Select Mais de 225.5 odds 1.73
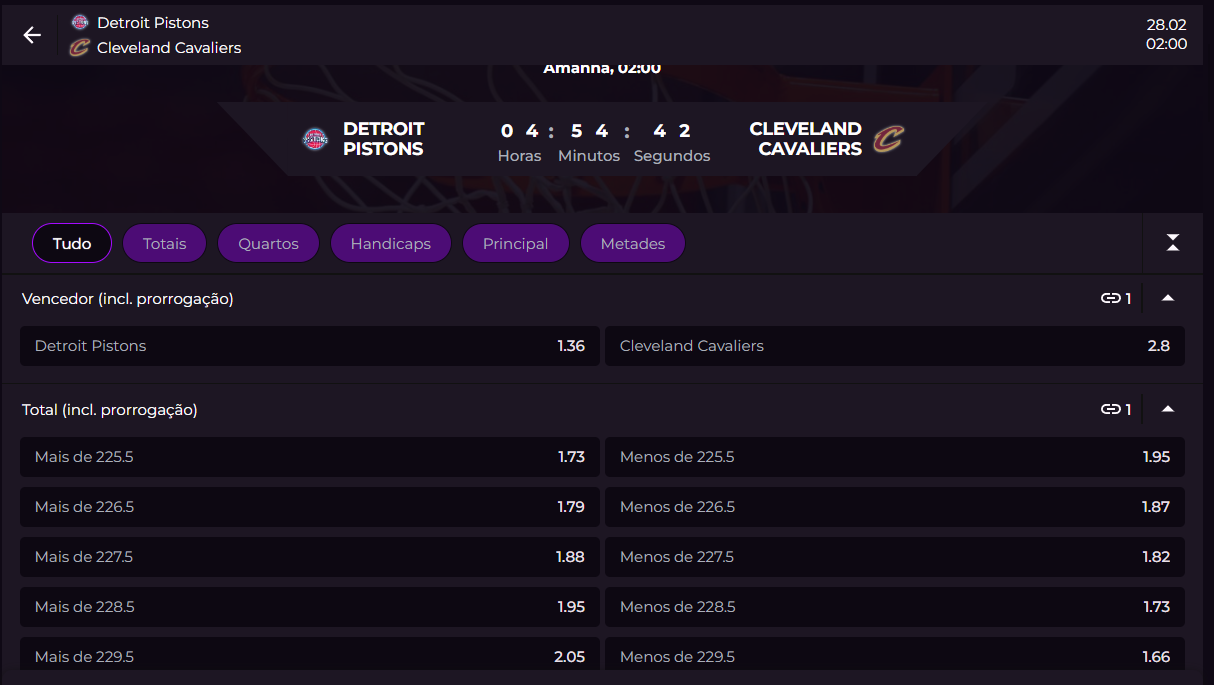1214x685 pixels. pyautogui.click(x=310, y=457)
